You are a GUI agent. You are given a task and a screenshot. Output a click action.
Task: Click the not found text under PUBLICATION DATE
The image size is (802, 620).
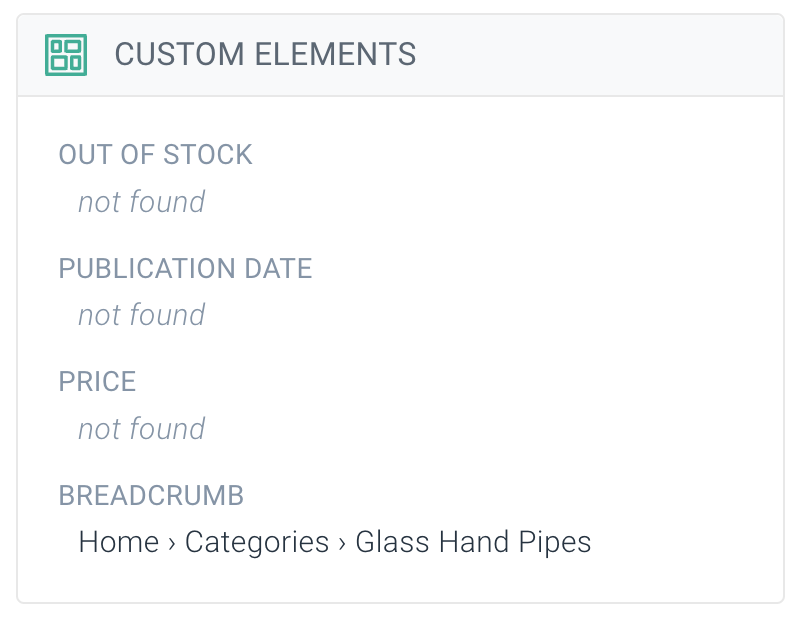[x=141, y=315]
